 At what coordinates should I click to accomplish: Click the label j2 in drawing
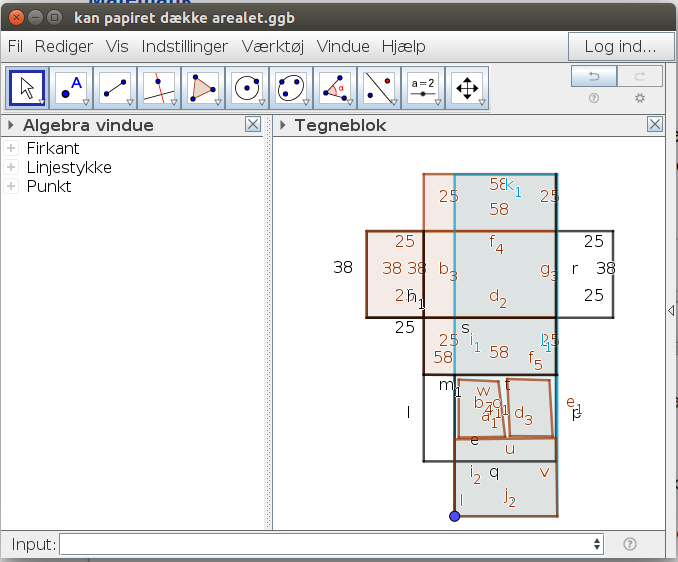pos(510,497)
